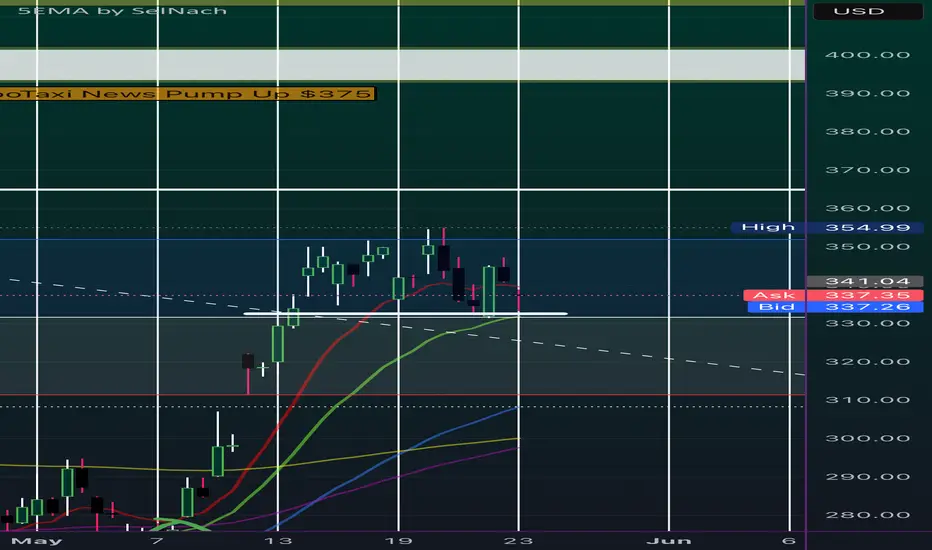
Task: Click the 280.00 price scale label
Action: pyautogui.click(x=867, y=515)
